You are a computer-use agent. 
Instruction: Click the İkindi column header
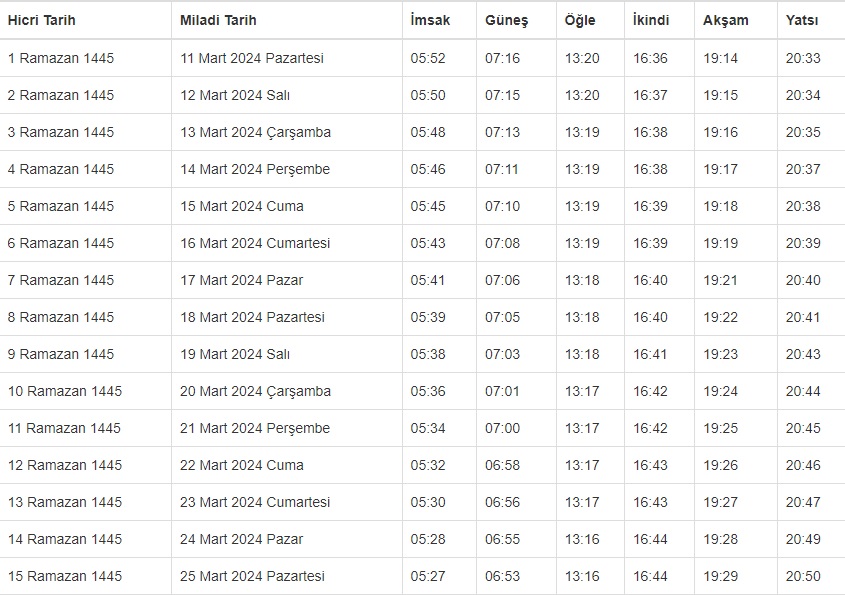651,20
